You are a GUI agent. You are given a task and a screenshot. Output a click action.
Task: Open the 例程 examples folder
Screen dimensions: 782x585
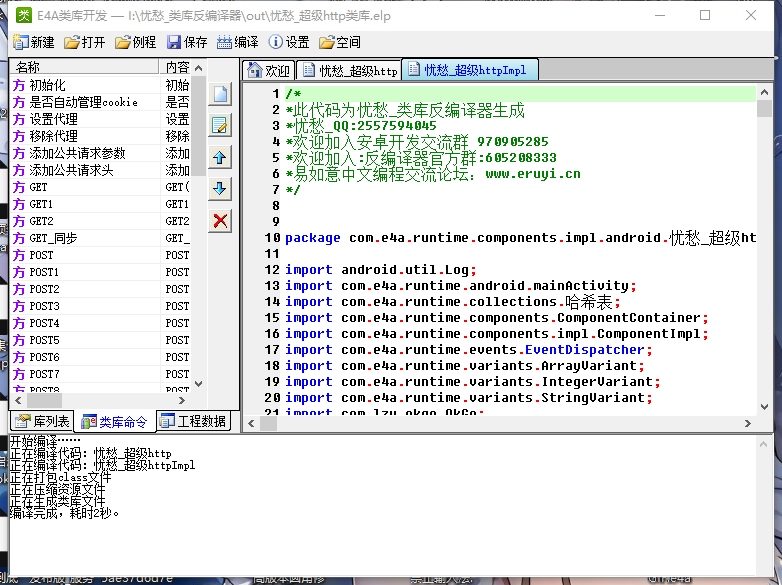pos(135,42)
